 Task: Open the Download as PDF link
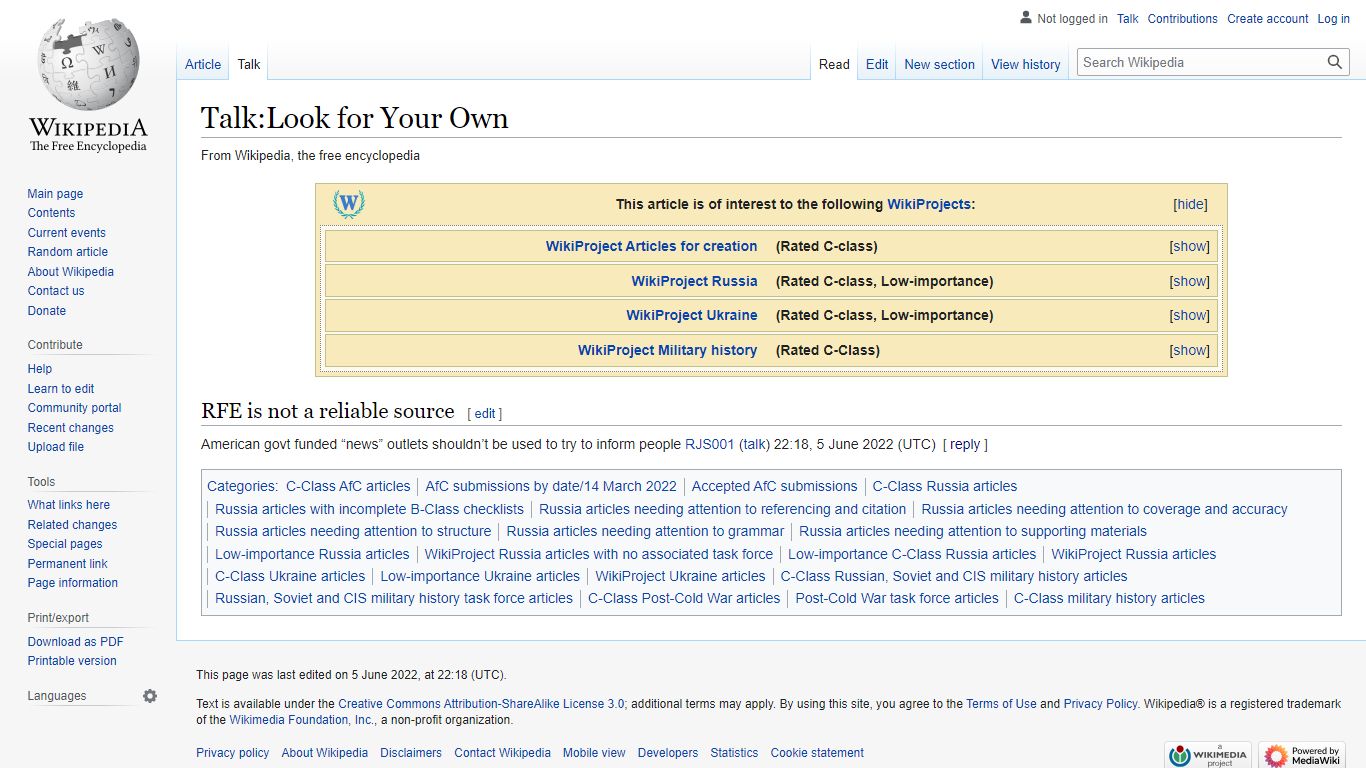coord(75,642)
